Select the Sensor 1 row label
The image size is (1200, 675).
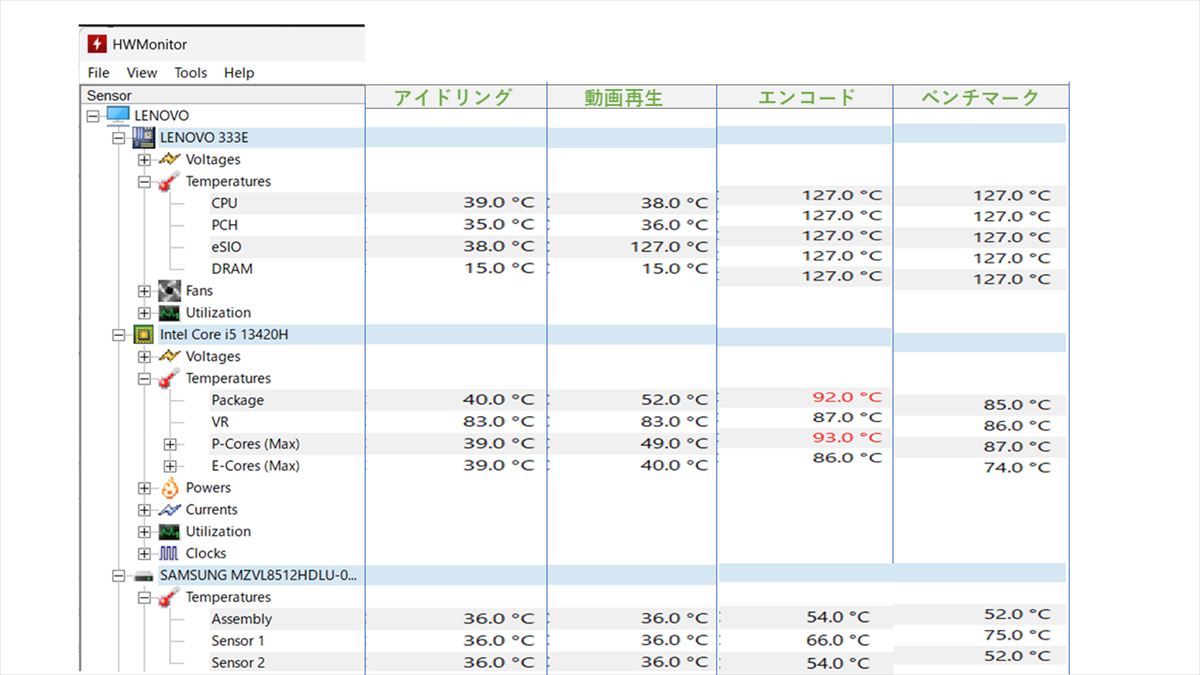(238, 641)
